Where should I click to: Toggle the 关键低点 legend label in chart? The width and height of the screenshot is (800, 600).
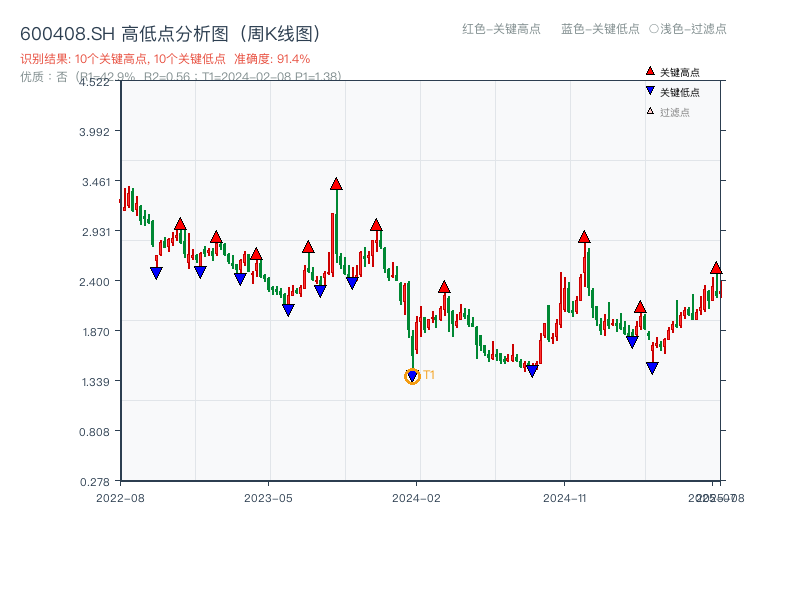tap(680, 92)
